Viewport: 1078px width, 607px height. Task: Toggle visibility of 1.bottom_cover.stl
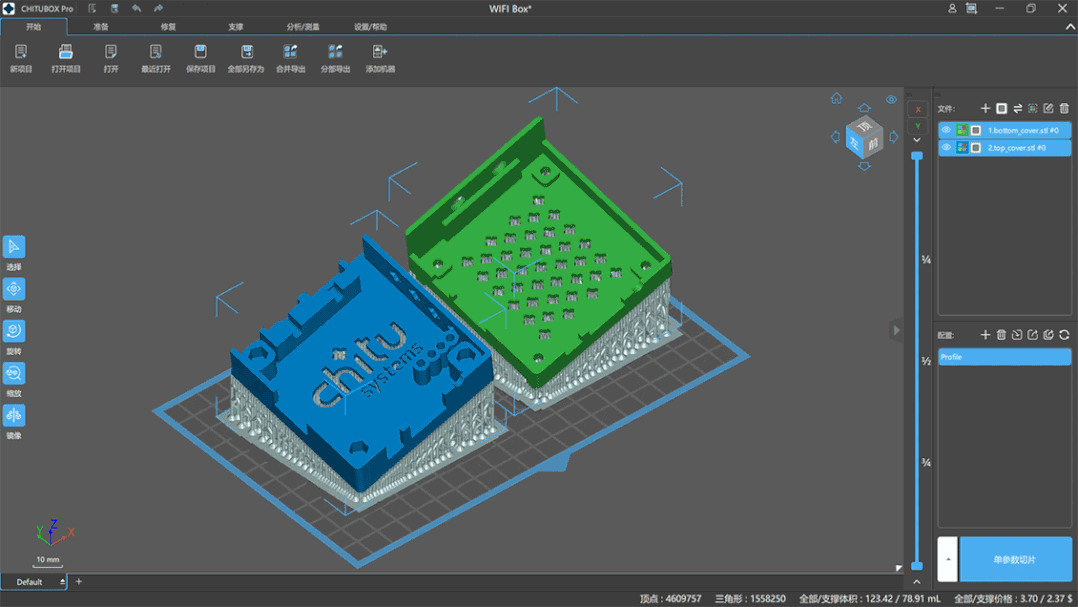click(x=946, y=130)
